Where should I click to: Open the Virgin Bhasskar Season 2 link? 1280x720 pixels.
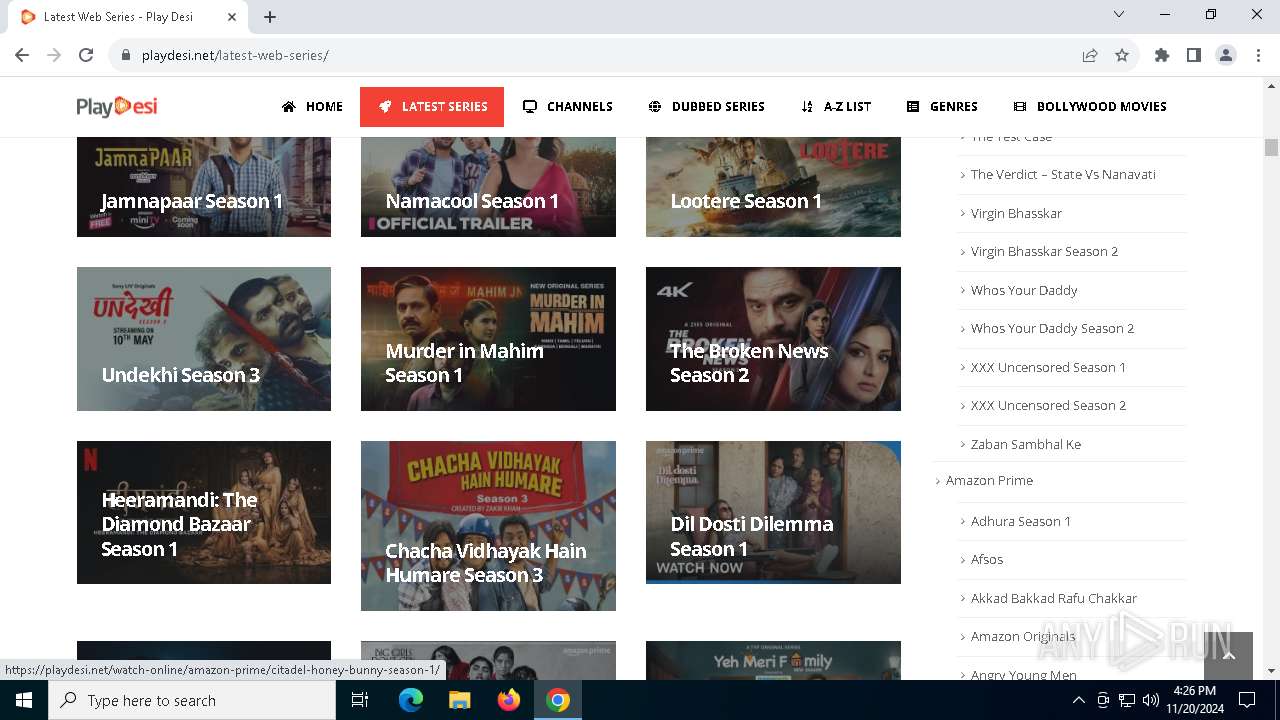click(x=1044, y=251)
